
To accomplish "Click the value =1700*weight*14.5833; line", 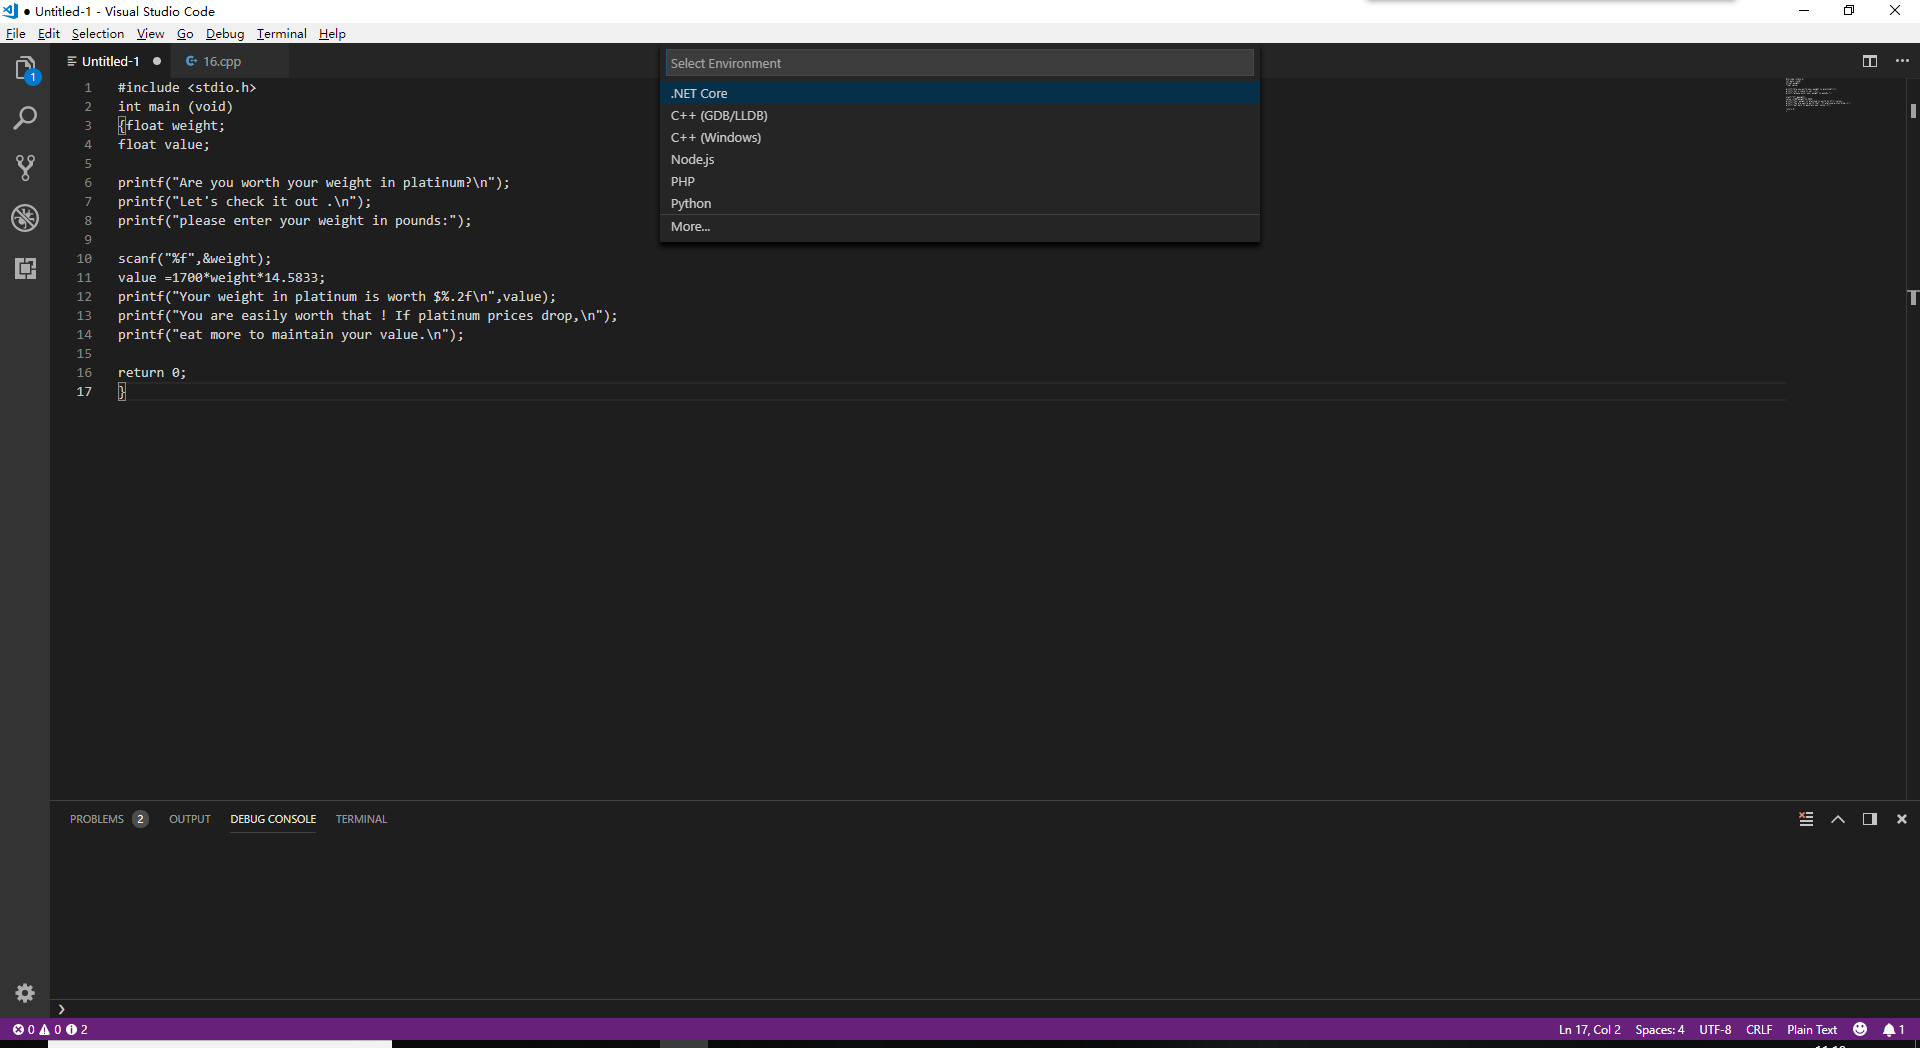I will pyautogui.click(x=221, y=278).
